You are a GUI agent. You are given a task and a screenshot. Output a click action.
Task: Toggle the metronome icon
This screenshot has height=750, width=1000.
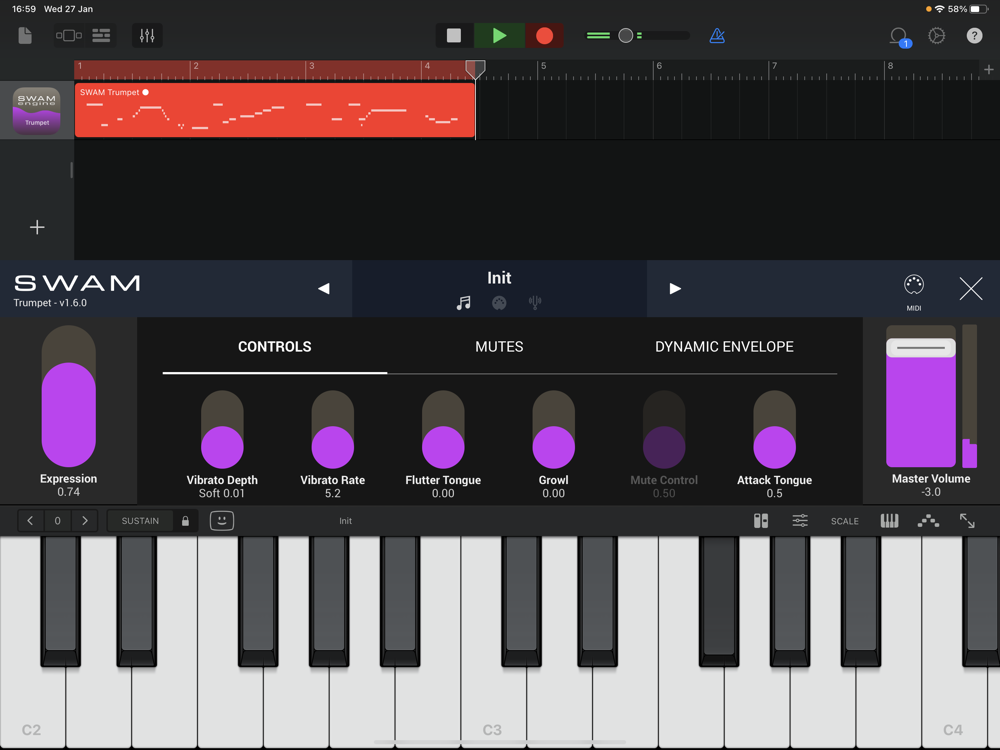coord(717,36)
